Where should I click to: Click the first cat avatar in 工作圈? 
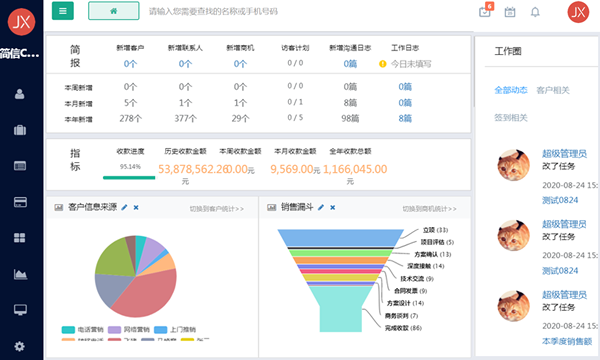514,165
